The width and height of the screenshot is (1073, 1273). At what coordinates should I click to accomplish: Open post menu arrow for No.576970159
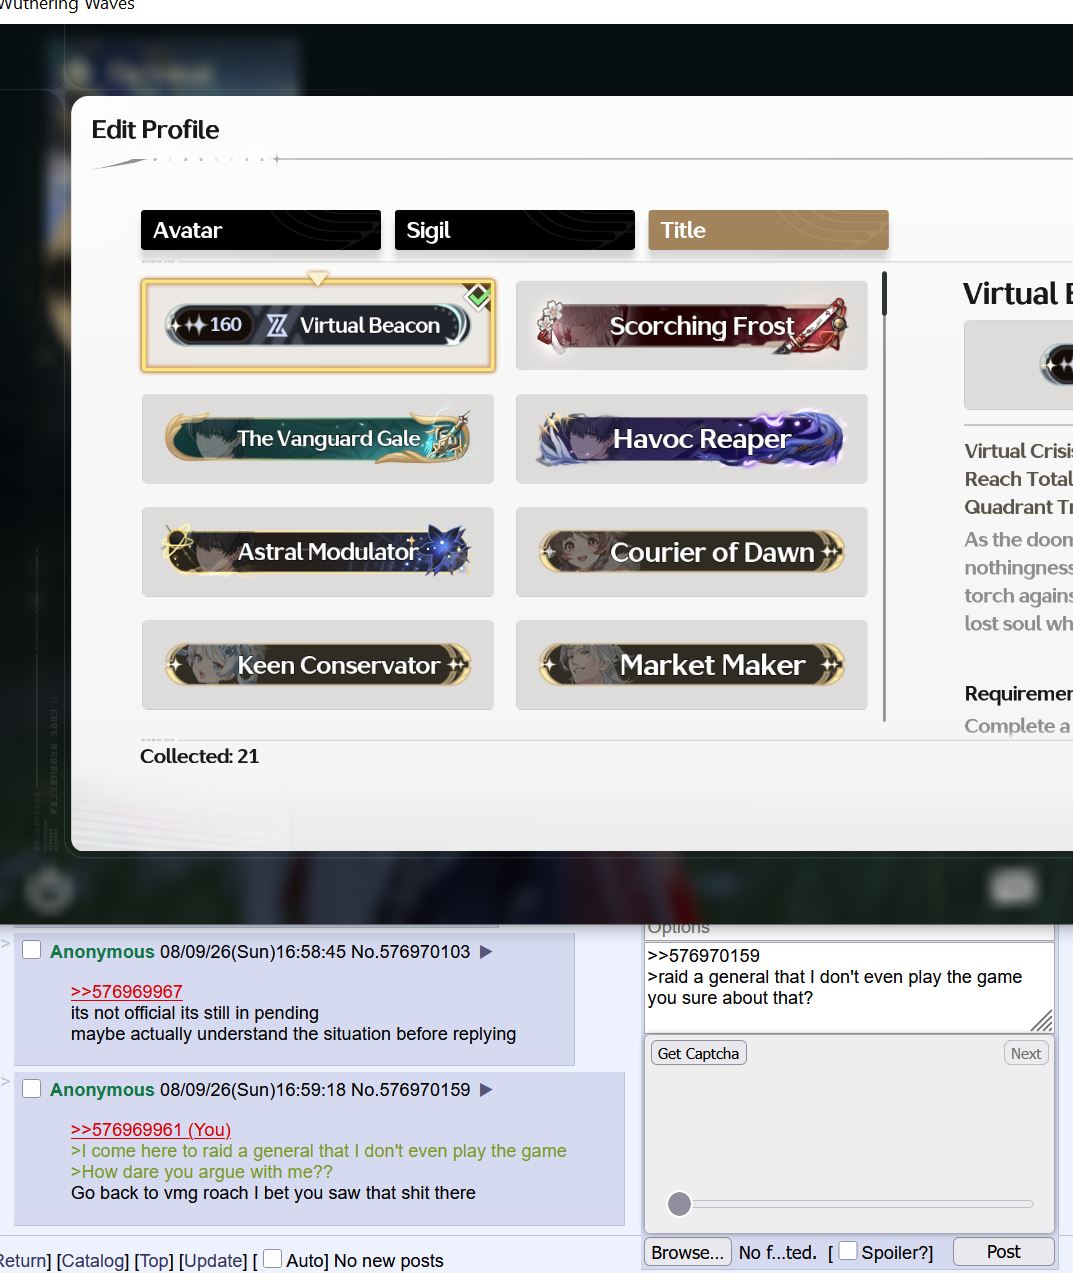[x=486, y=1090]
